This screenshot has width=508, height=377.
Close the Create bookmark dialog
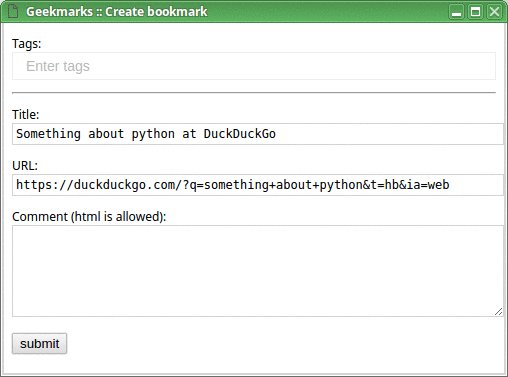494,12
